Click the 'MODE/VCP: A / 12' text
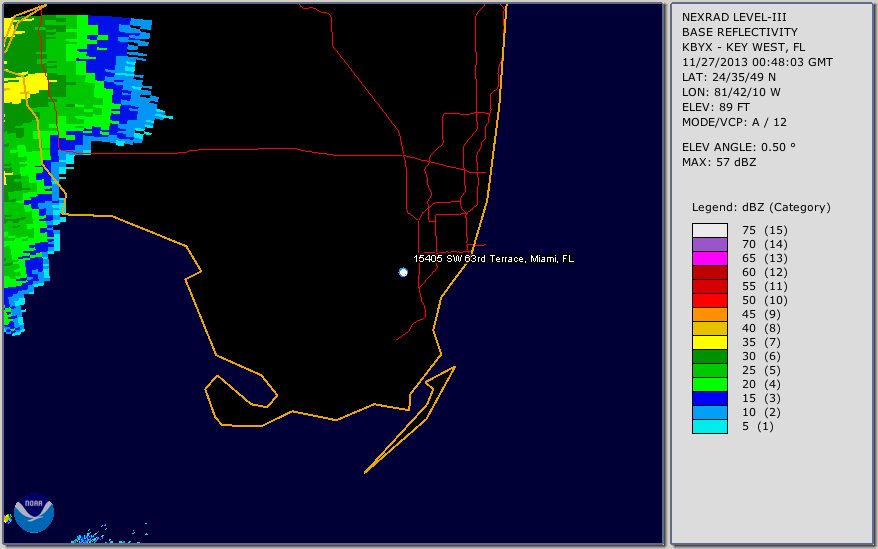This screenshot has height=549, width=878. point(734,122)
